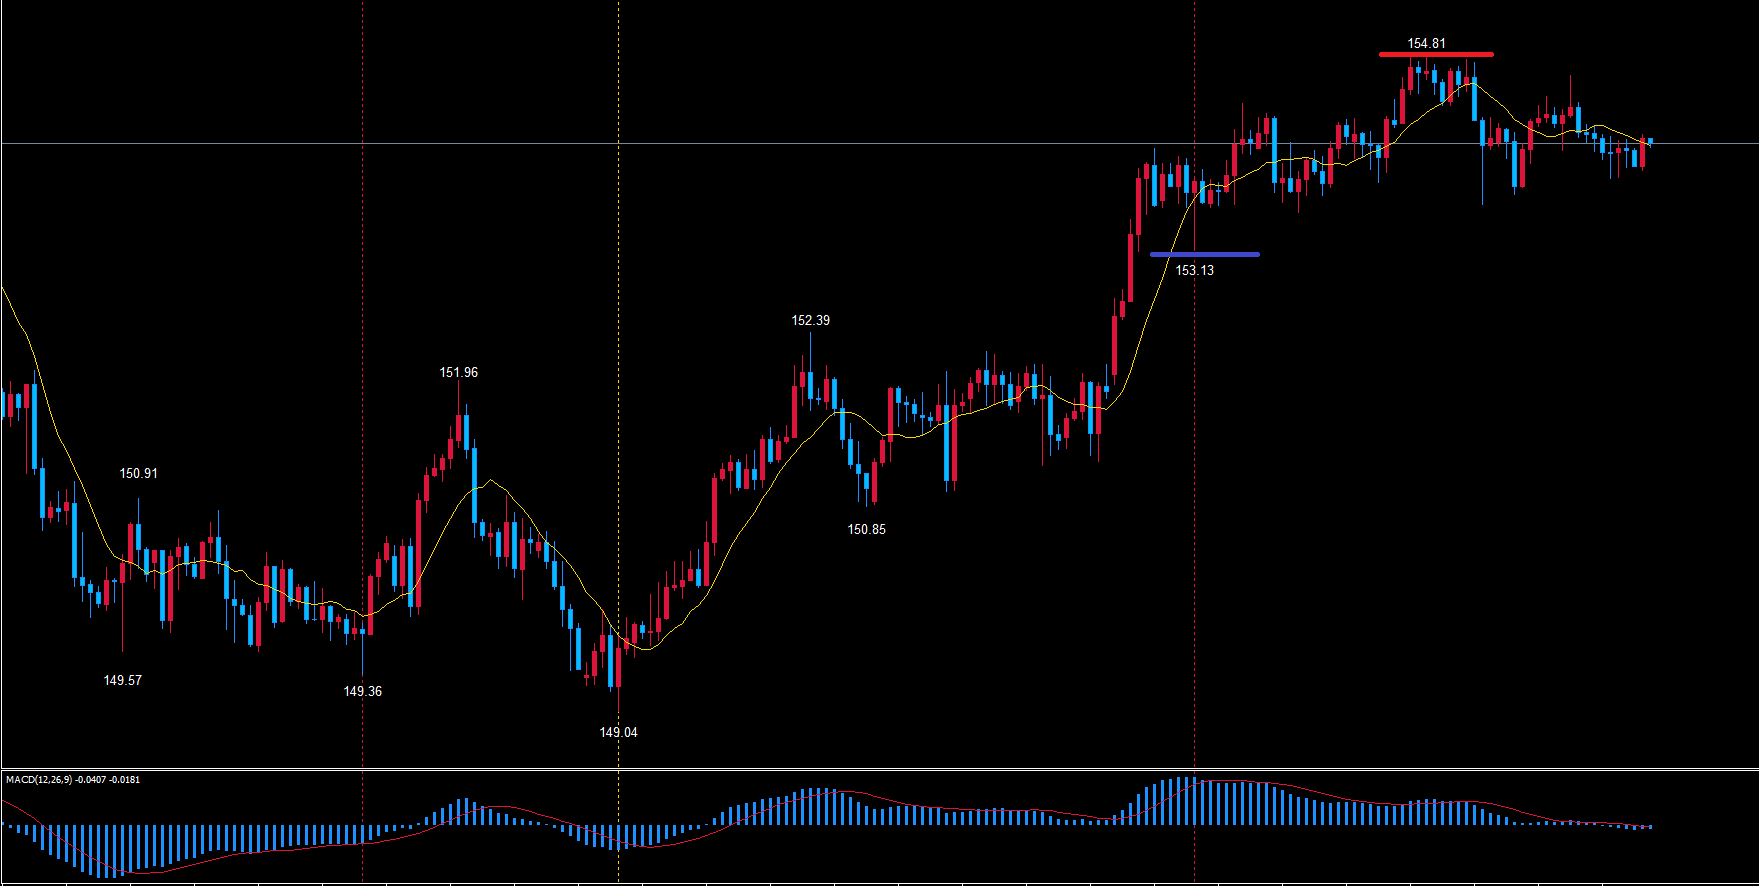Click the 152.39 swing high label
Image resolution: width=1759 pixels, height=886 pixels.
pyautogui.click(x=810, y=320)
